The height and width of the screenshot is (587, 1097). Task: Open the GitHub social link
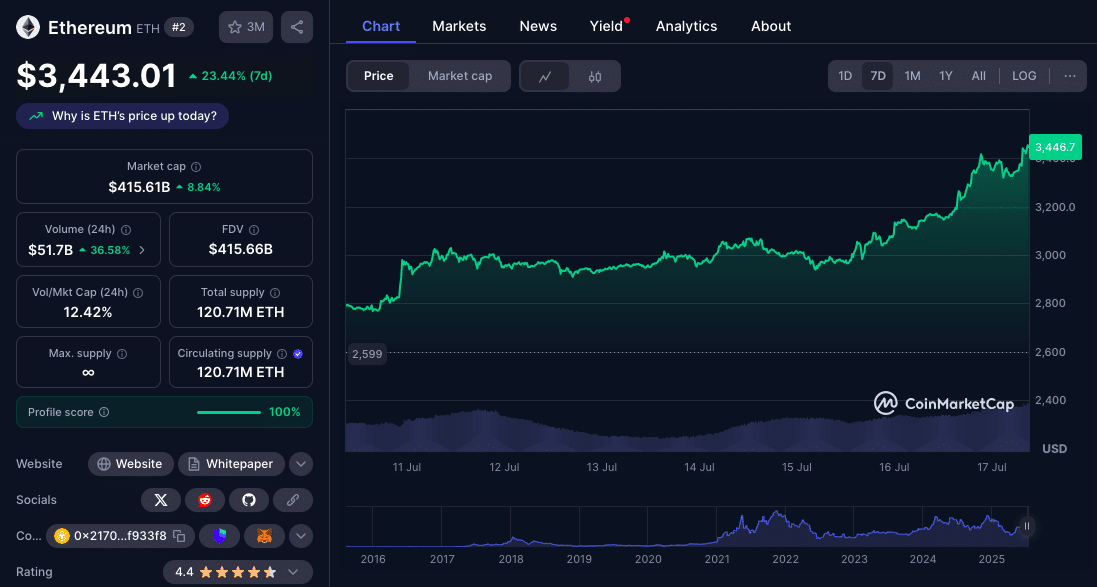[249, 500]
